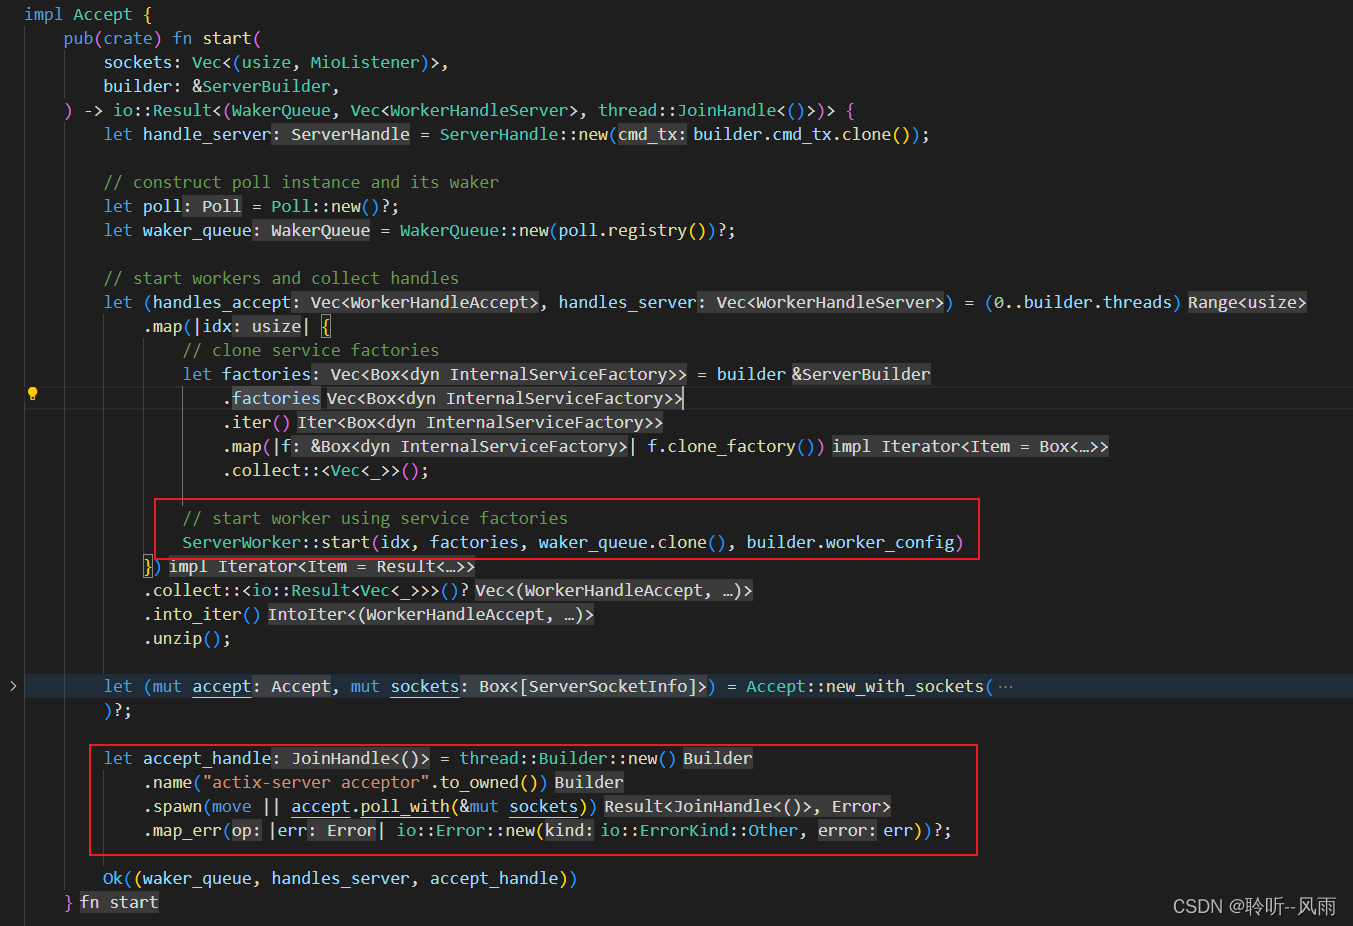This screenshot has height=926, width=1353.
Task: Click the 'Range<usize>' type hint
Action: click(x=1247, y=302)
